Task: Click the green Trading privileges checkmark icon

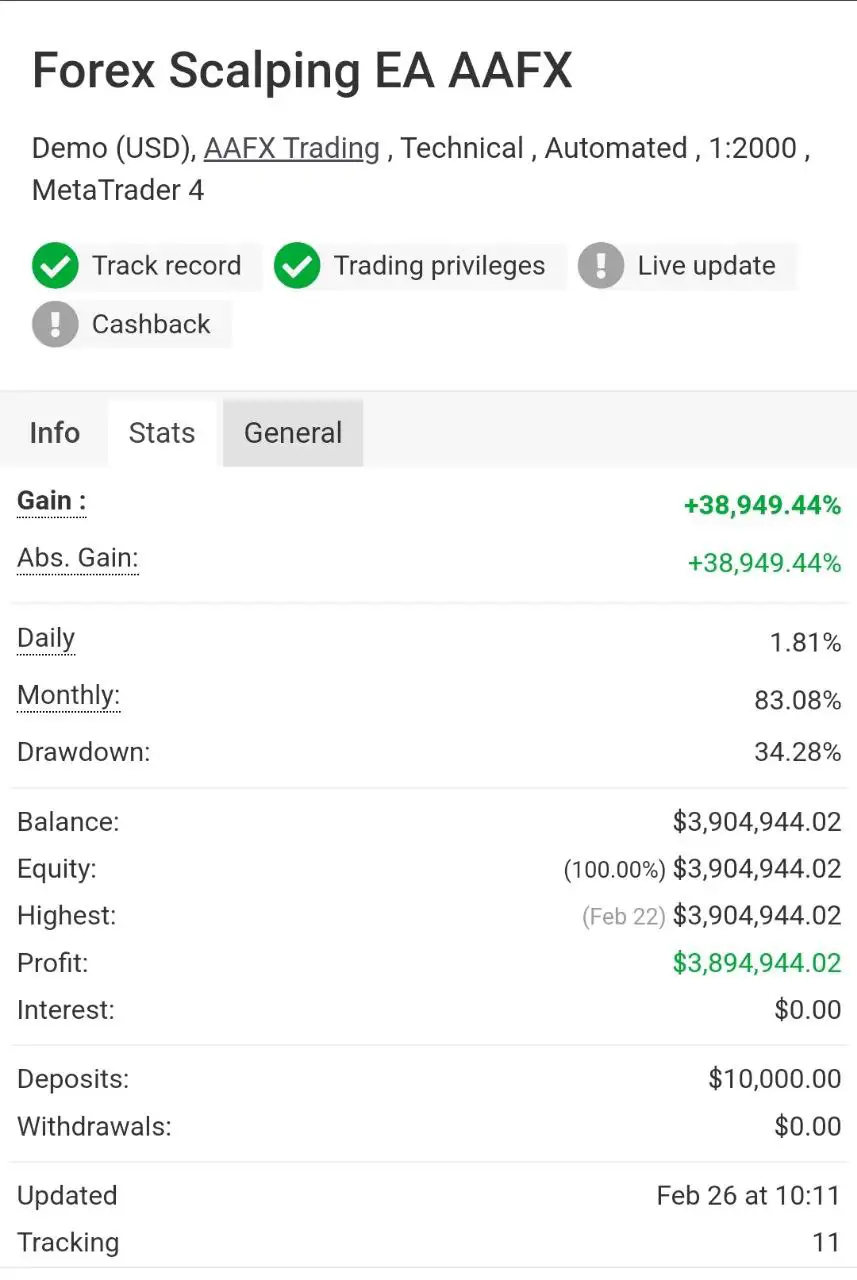Action: [x=297, y=266]
